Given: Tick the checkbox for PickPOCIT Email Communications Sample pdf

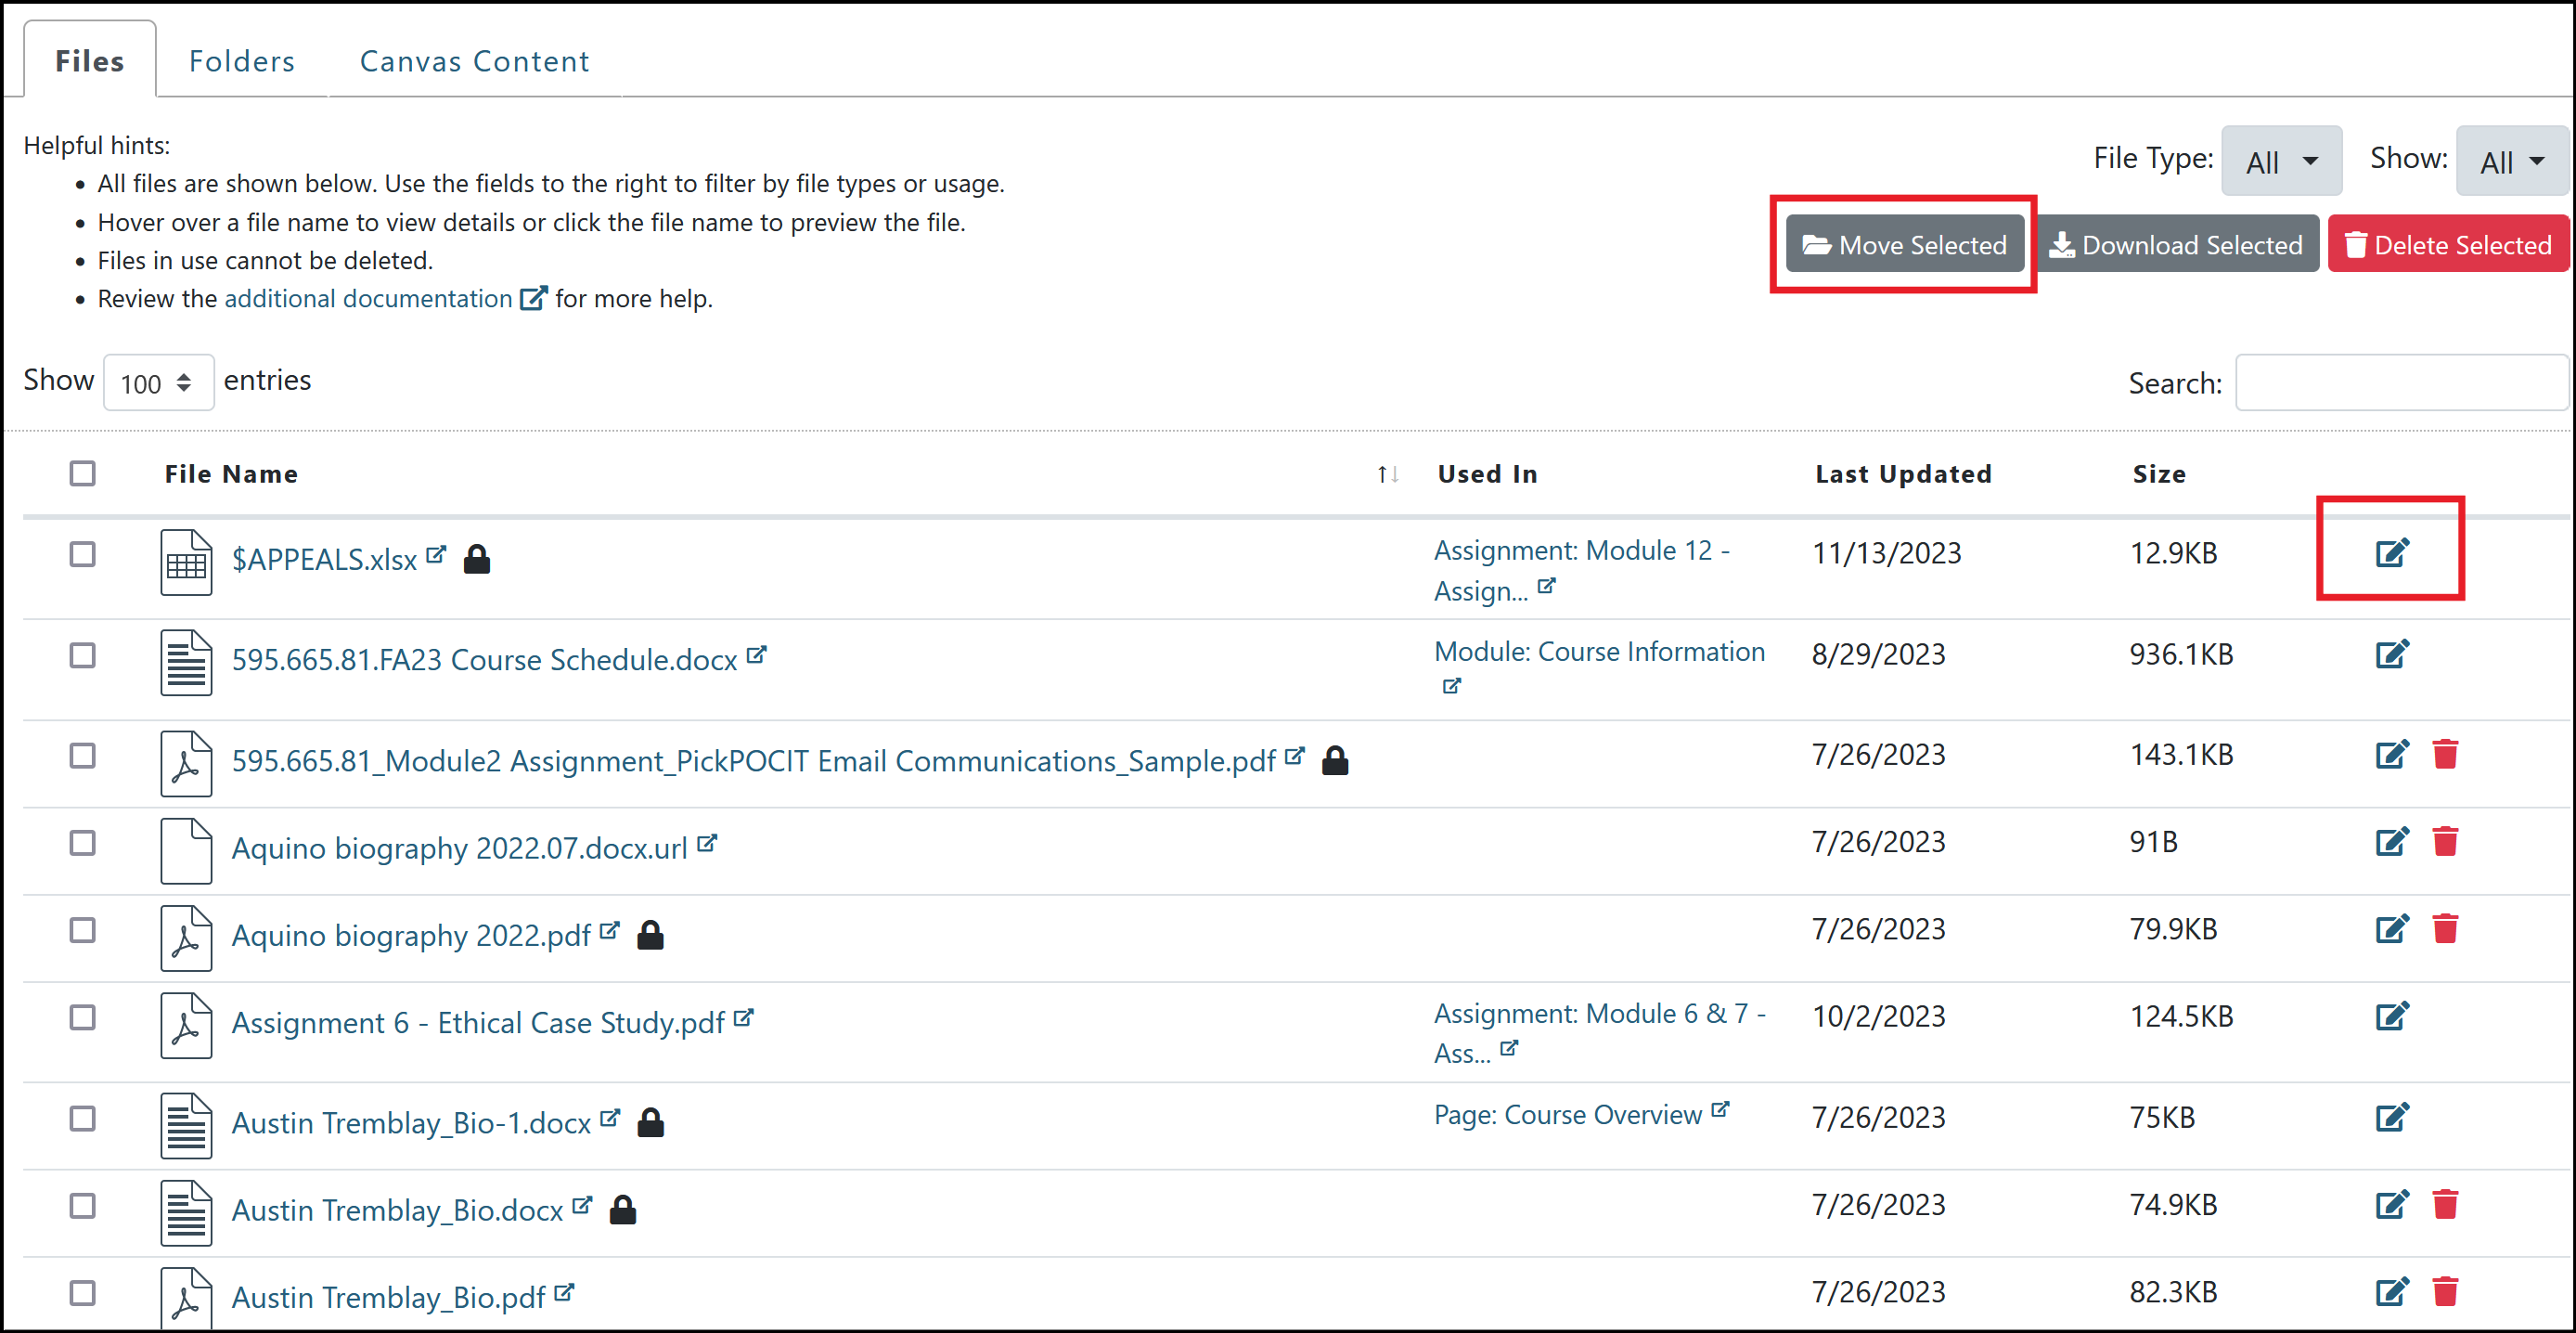Looking at the screenshot, I should [82, 756].
